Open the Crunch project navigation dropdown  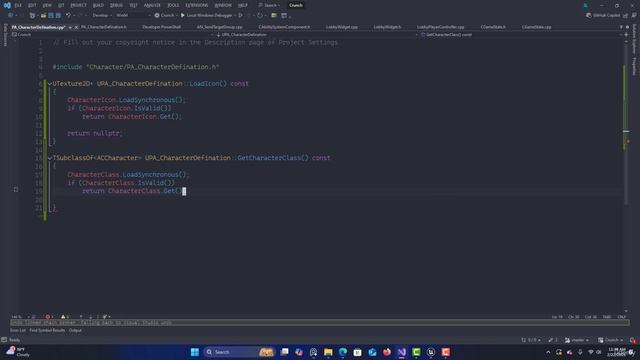(x=112, y=35)
